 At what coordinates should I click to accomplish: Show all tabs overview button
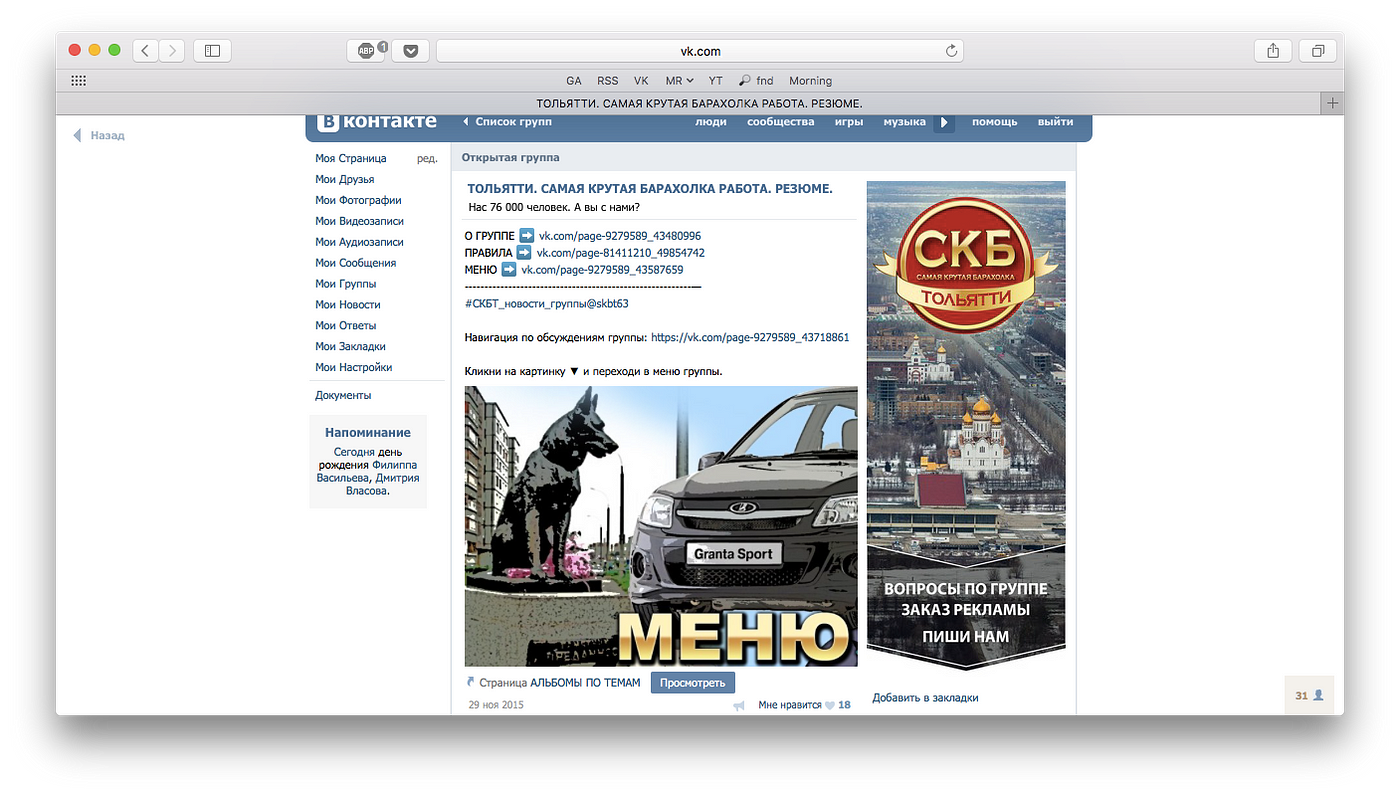(1318, 51)
